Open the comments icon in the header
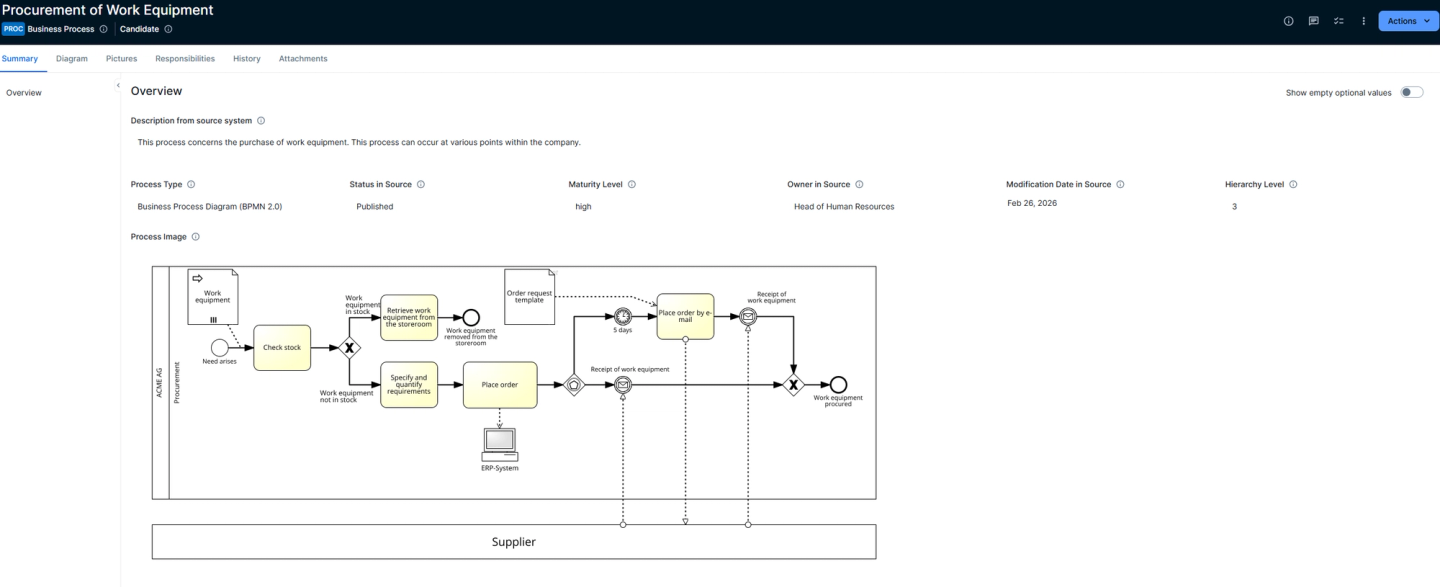Viewport: 1440px width, 587px height. pos(1313,21)
